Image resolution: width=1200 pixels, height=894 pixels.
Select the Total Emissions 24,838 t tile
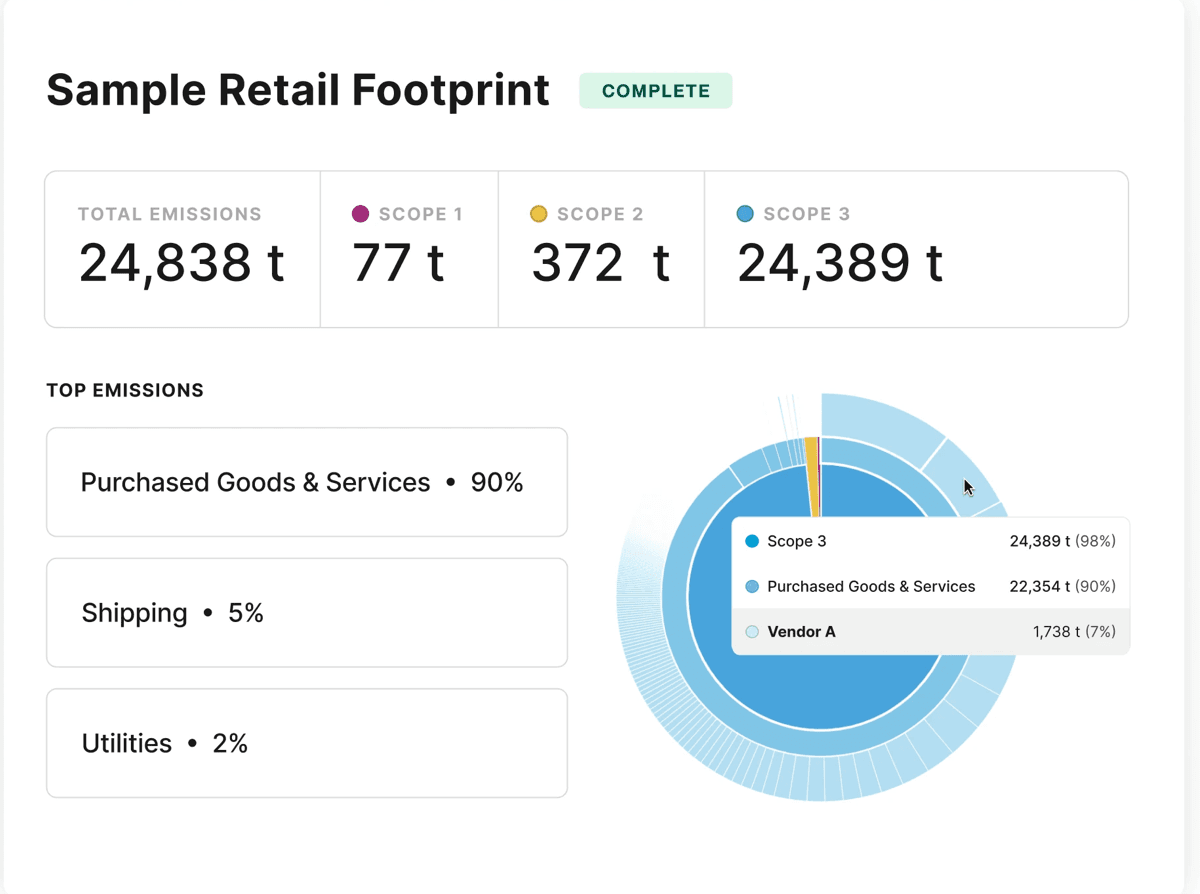coord(182,249)
